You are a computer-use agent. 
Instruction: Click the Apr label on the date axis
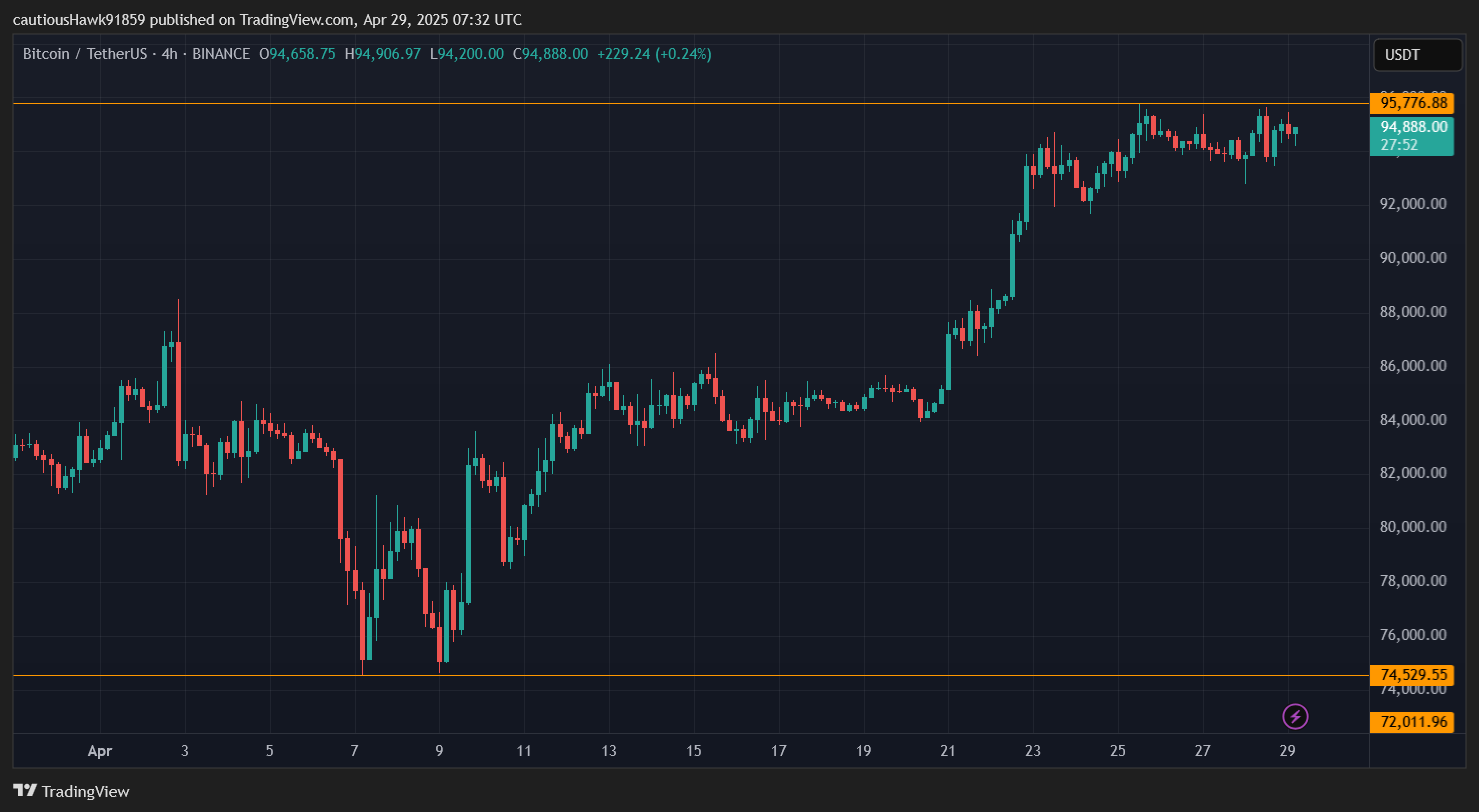point(99,751)
